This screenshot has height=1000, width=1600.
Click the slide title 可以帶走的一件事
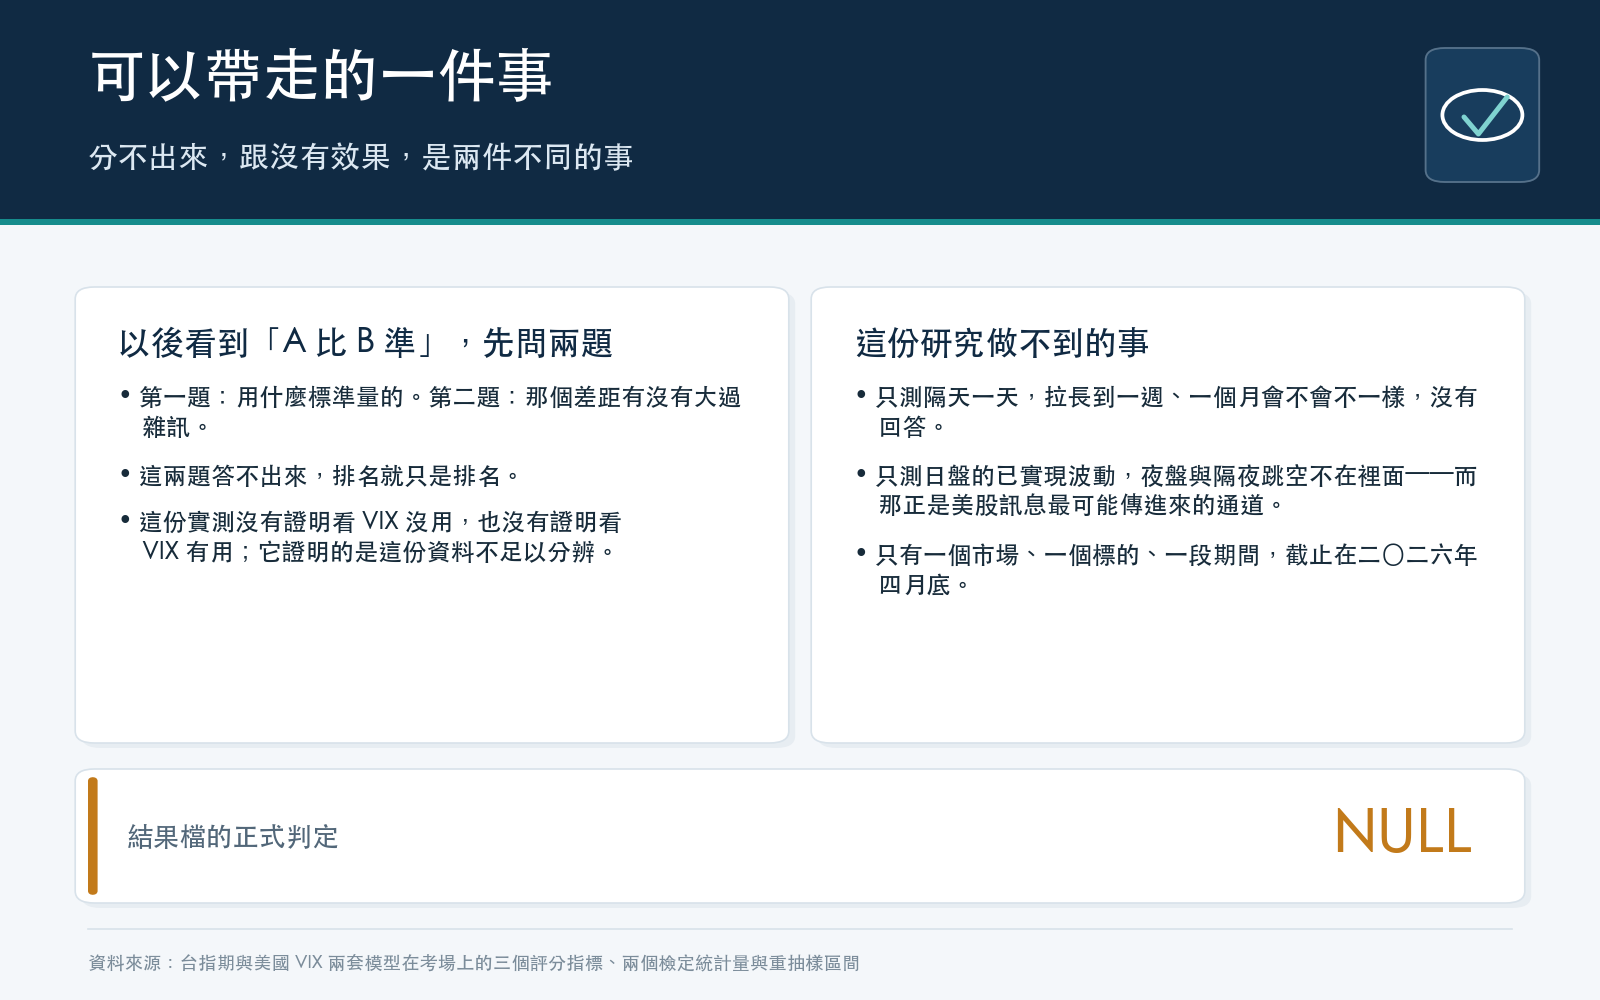pyautogui.click(x=322, y=76)
